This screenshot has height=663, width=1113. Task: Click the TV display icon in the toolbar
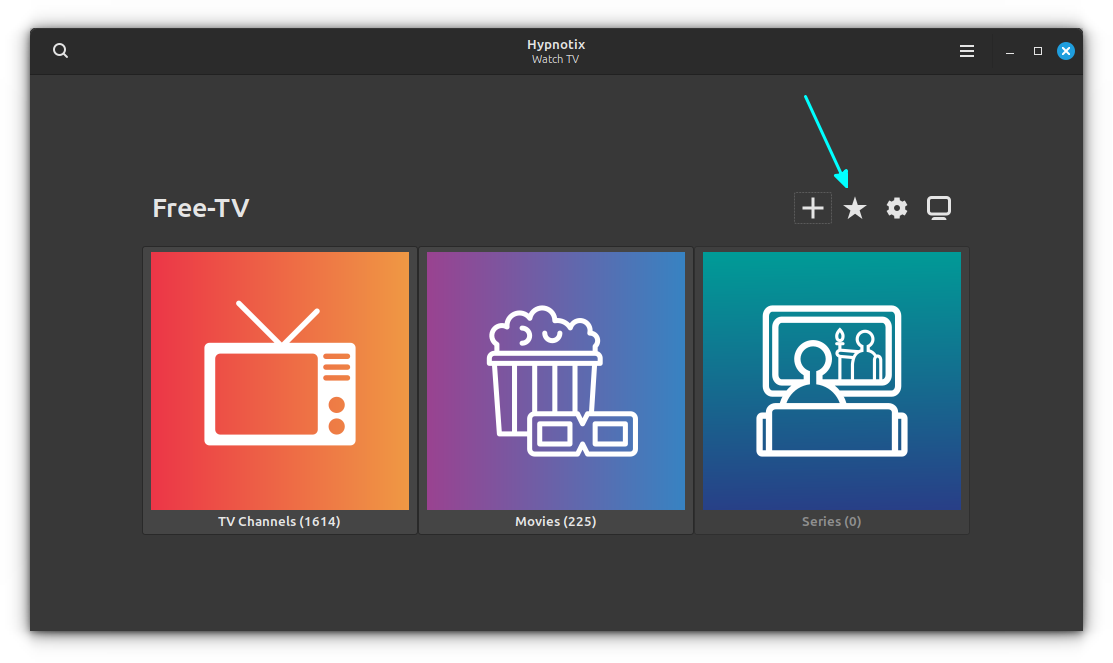pyautogui.click(x=938, y=208)
